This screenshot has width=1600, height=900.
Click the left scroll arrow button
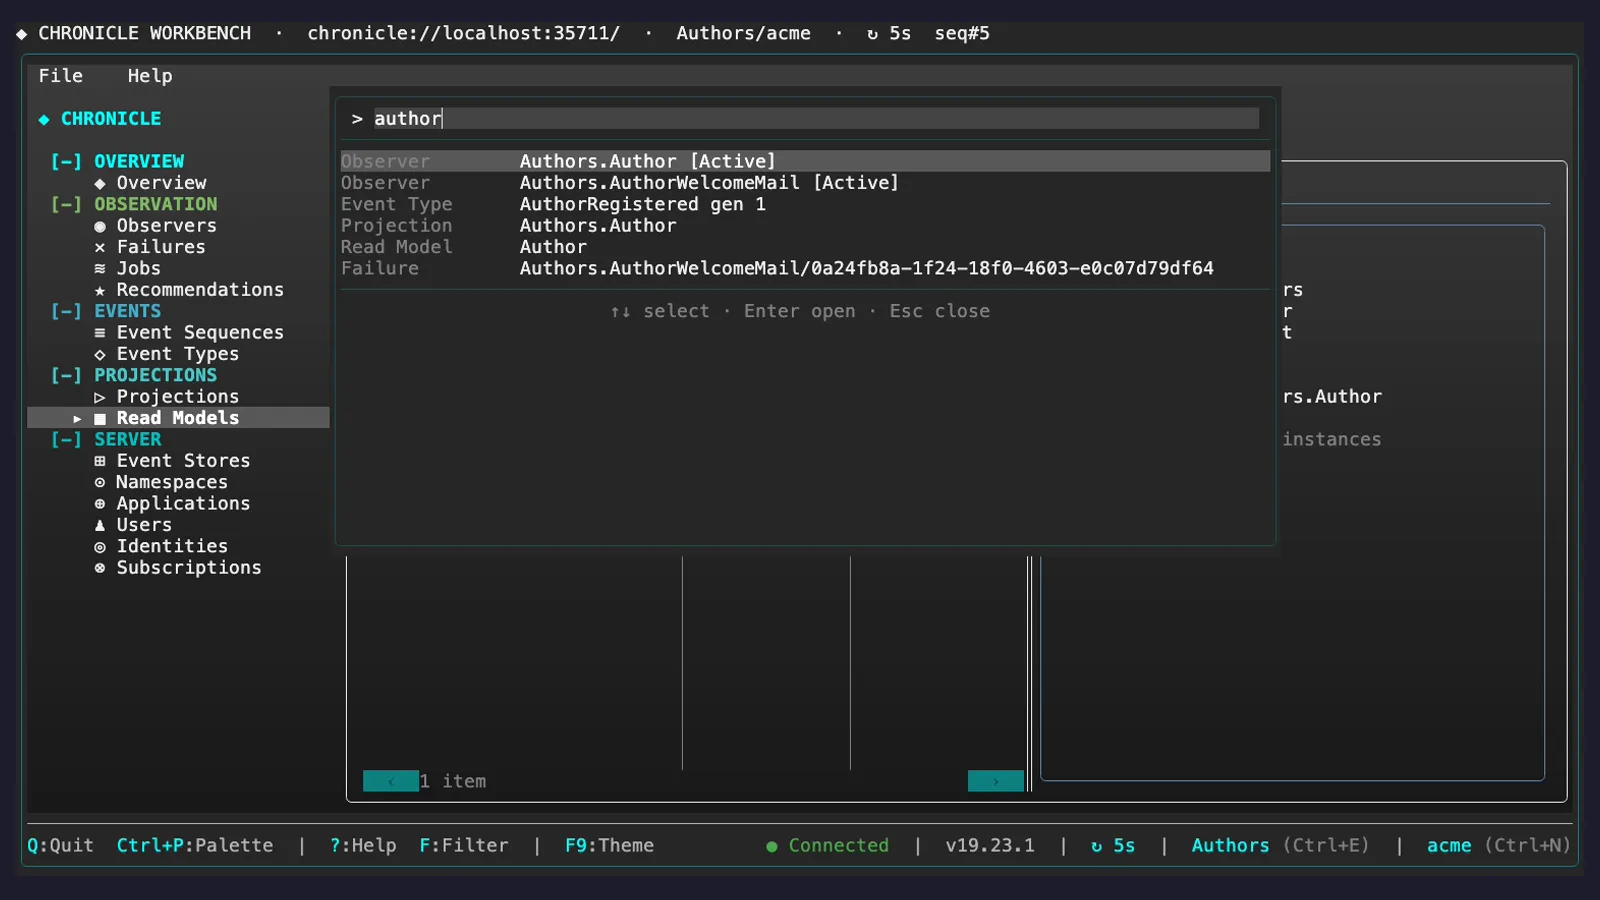[391, 781]
